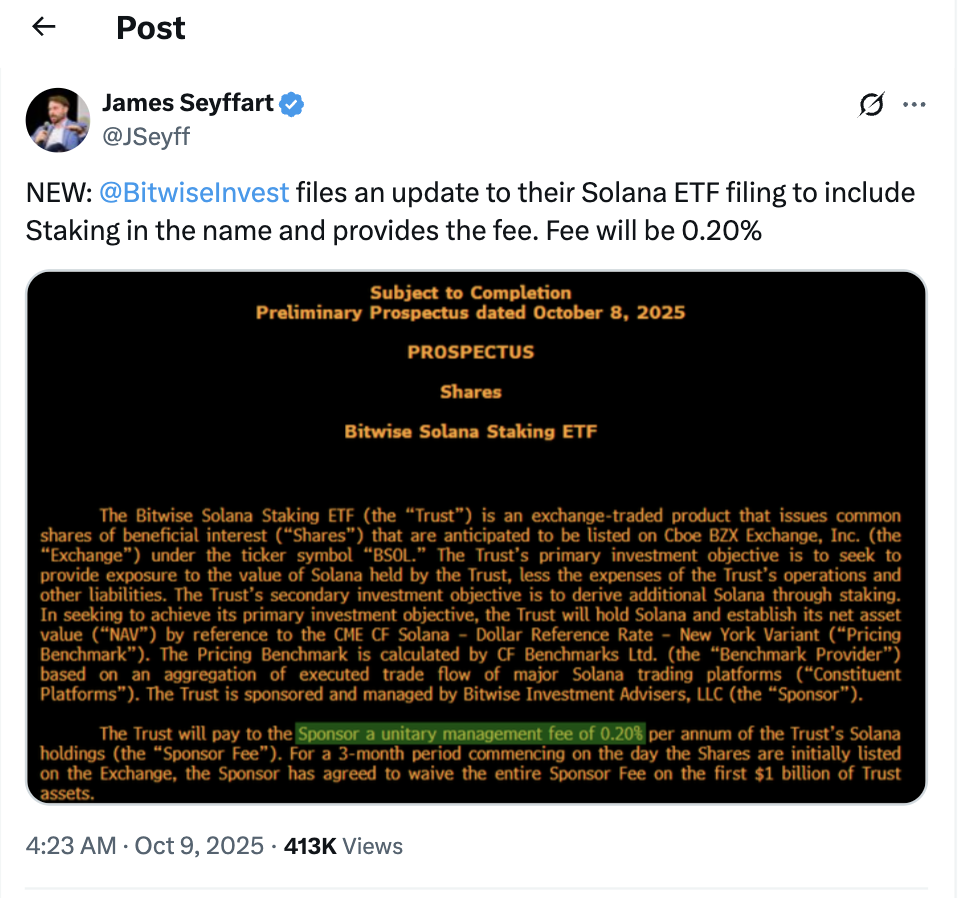Click the 'Shares' heading in the image
This screenshot has width=958, height=898.
pyautogui.click(x=470, y=392)
